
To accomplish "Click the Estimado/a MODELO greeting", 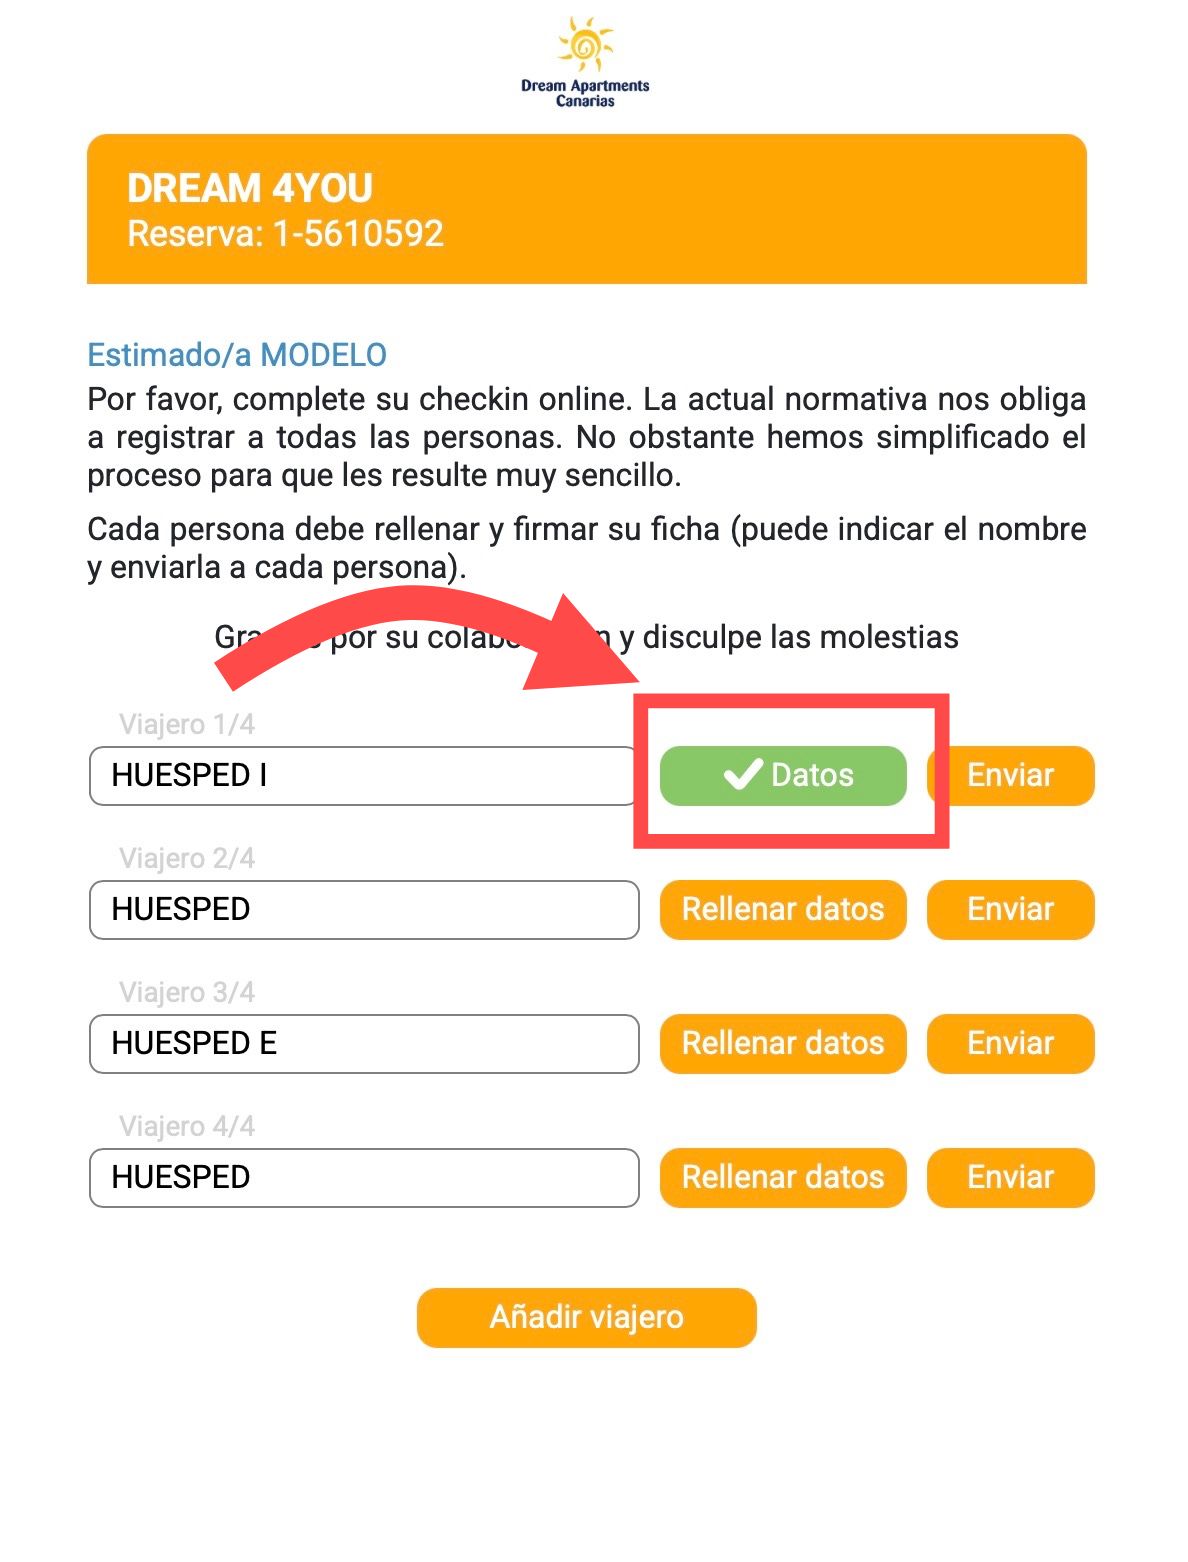I will [237, 355].
